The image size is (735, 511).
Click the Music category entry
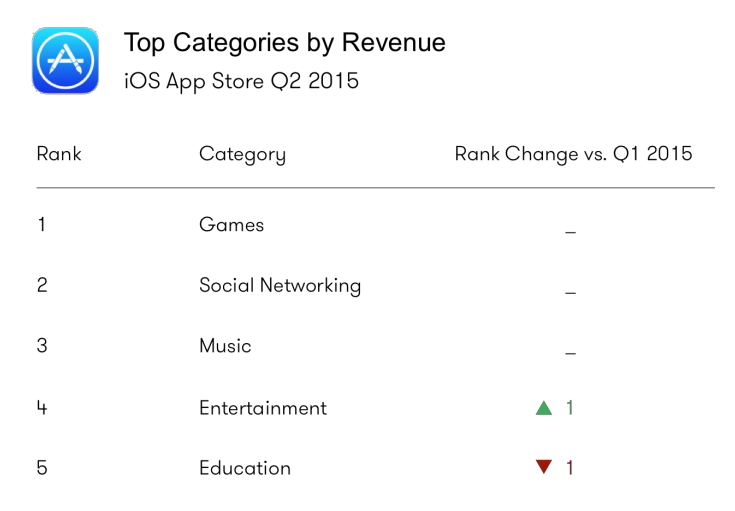pos(225,346)
